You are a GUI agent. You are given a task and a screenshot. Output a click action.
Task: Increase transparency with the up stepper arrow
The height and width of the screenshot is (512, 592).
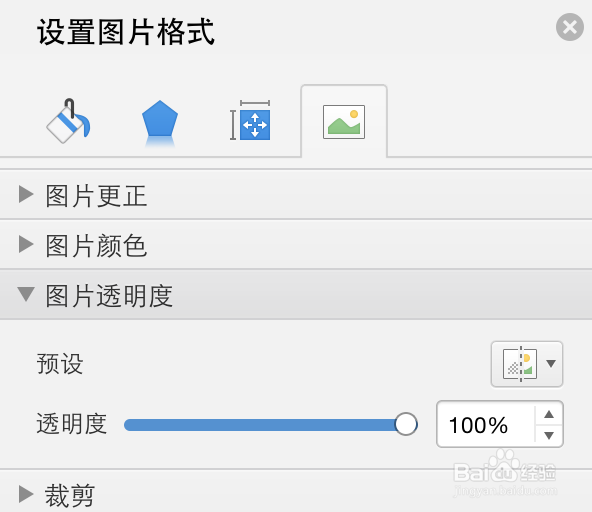click(x=549, y=414)
